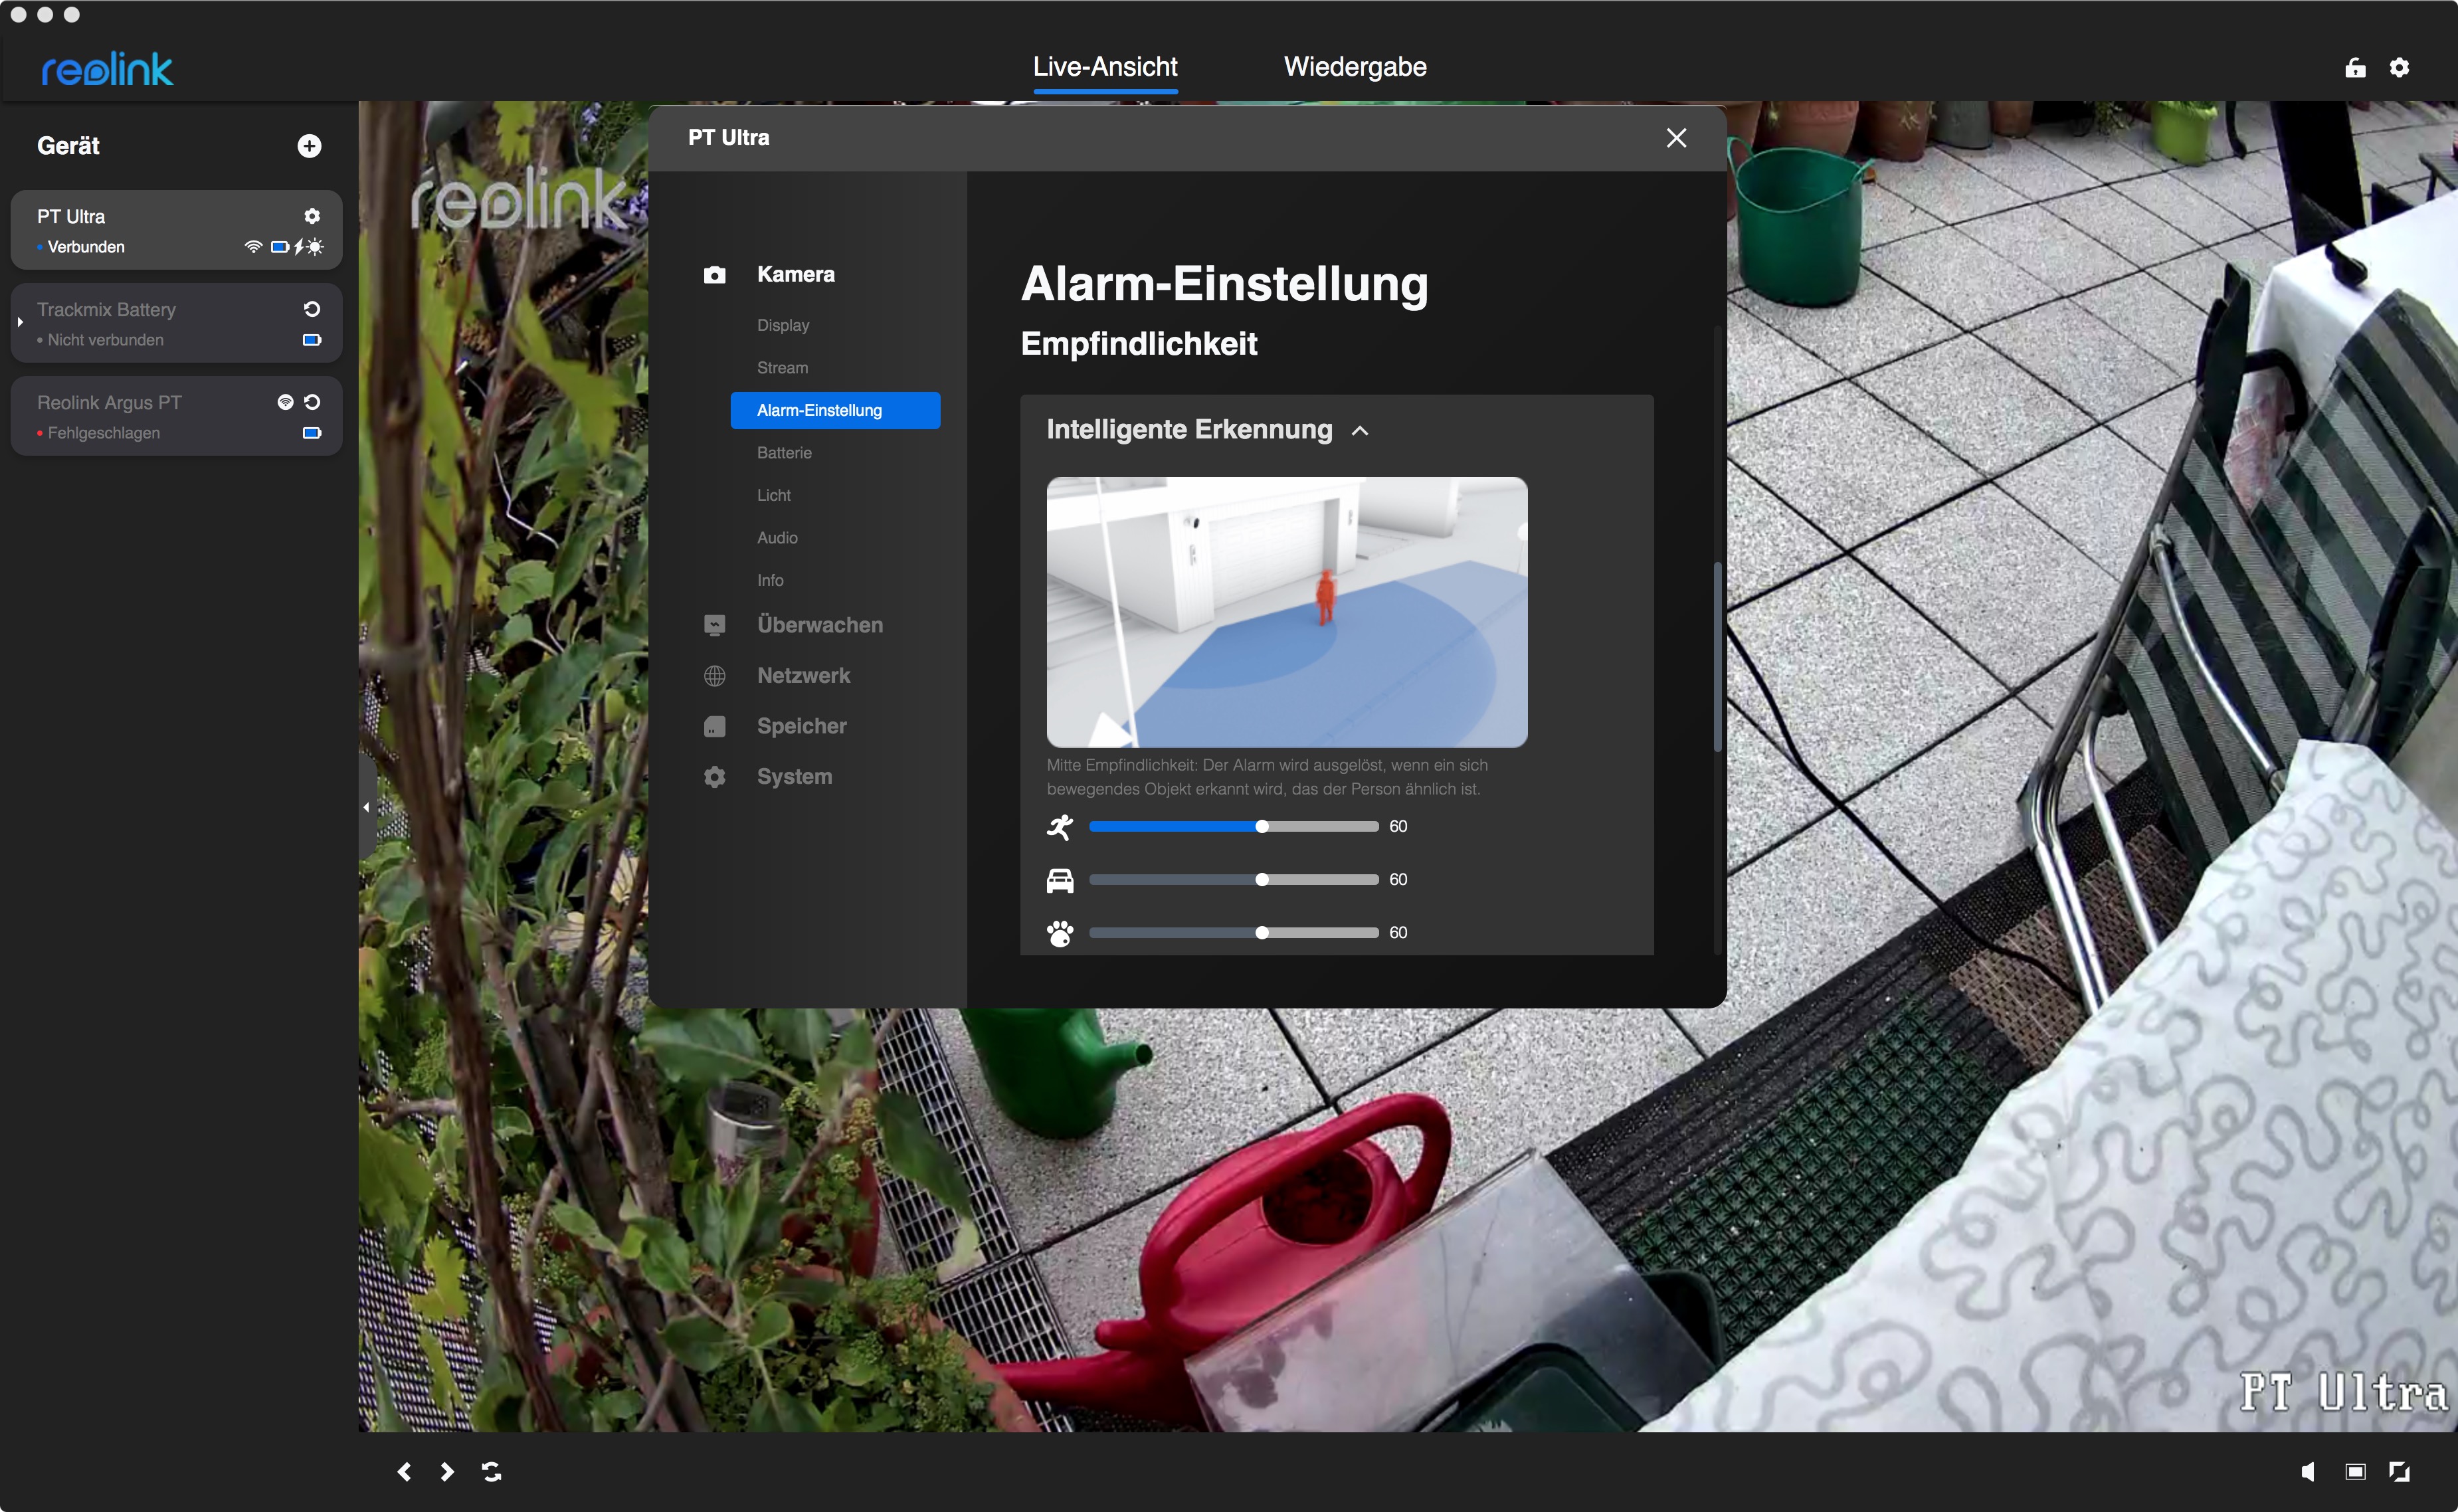Retry connection for Reolink Argus PT

312,402
